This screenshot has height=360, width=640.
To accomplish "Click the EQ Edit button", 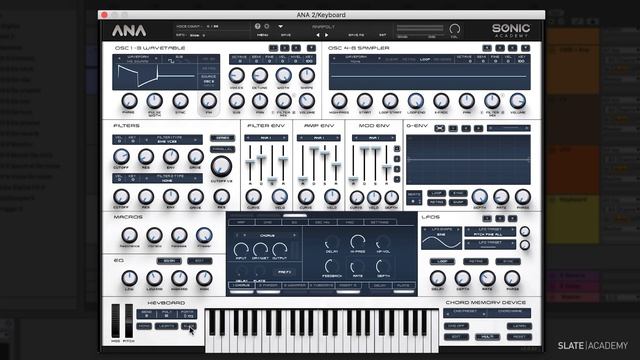I will click(x=199, y=261).
